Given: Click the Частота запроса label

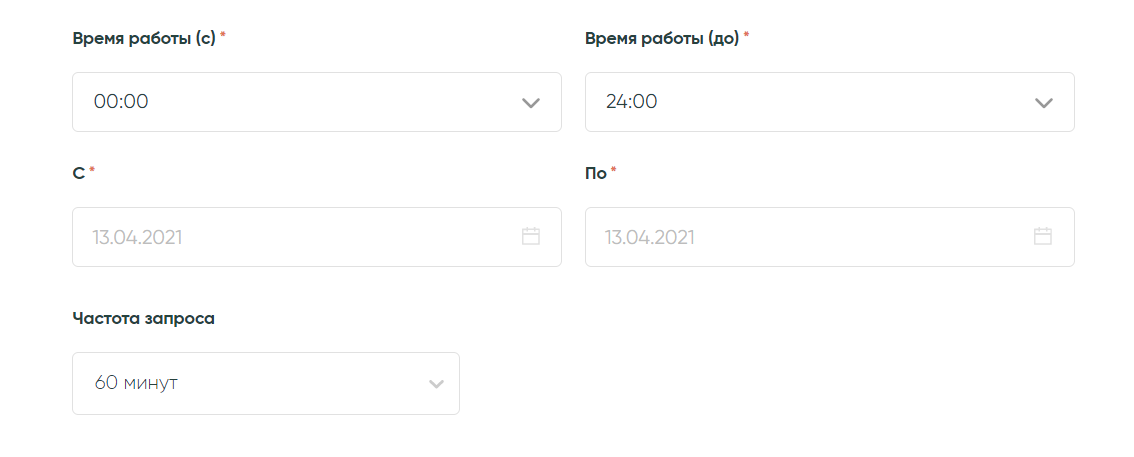Looking at the screenshot, I should pyautogui.click(x=144, y=318).
